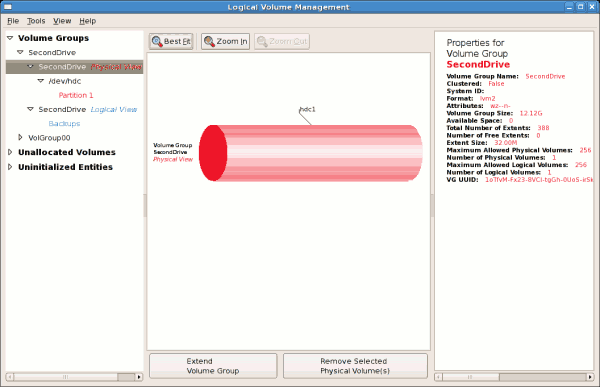
Task: Click Remove Selected Physical Volume(s) button
Action: [355, 366]
